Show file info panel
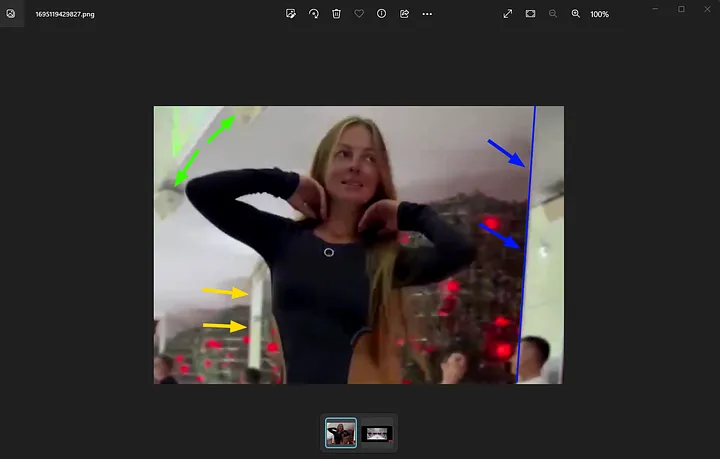The height and width of the screenshot is (459, 720). pos(382,14)
